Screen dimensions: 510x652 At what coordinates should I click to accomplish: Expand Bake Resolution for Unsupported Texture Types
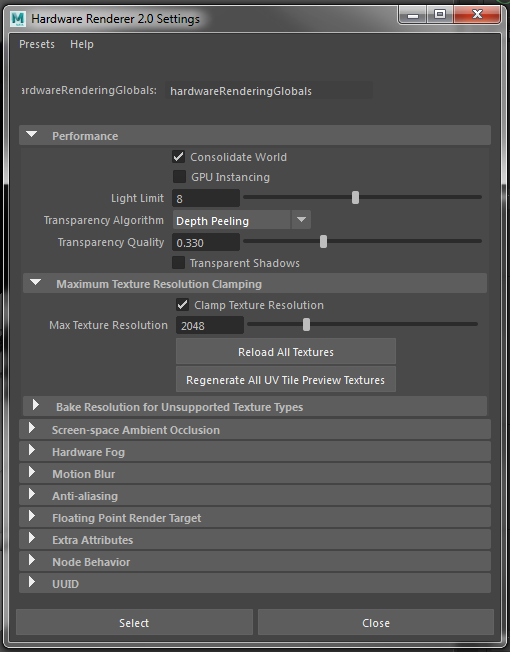pos(255,407)
